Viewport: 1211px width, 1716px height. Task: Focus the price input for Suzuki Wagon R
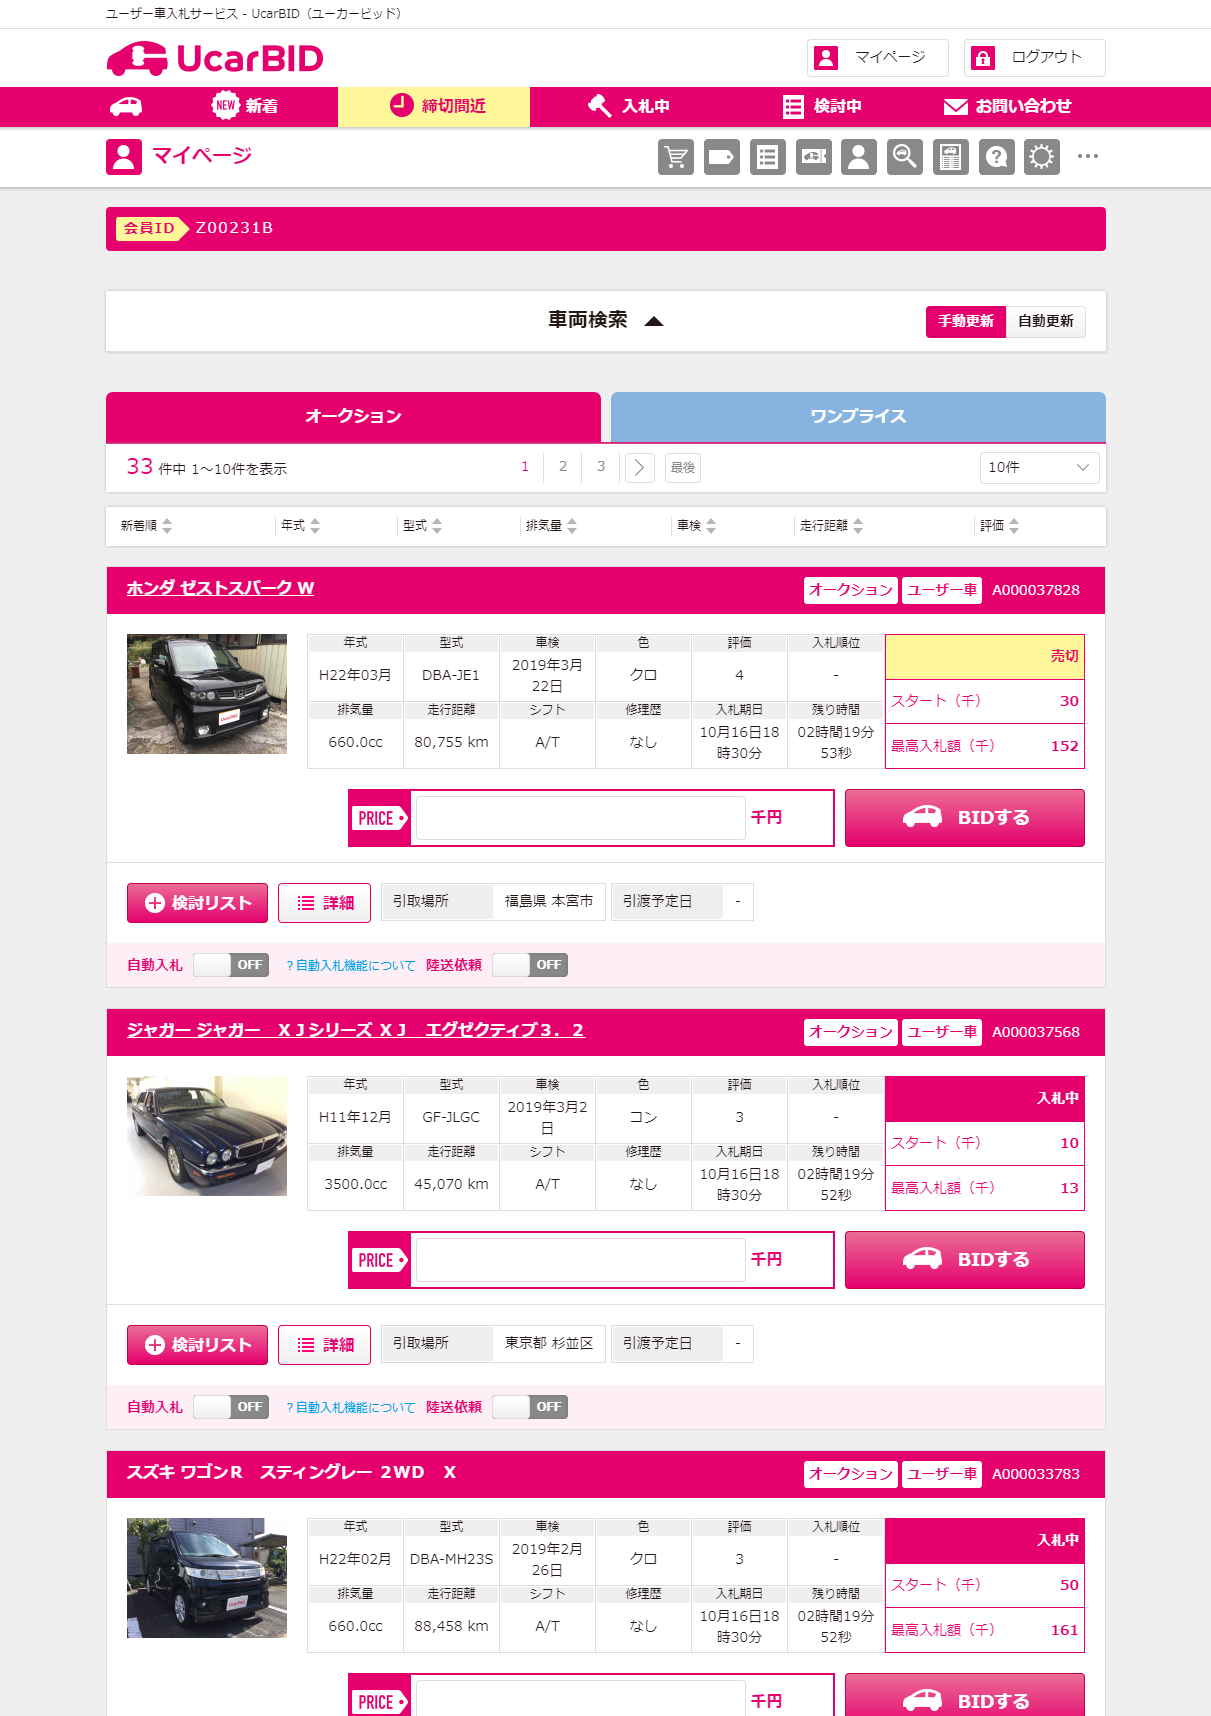pyautogui.click(x=580, y=1698)
